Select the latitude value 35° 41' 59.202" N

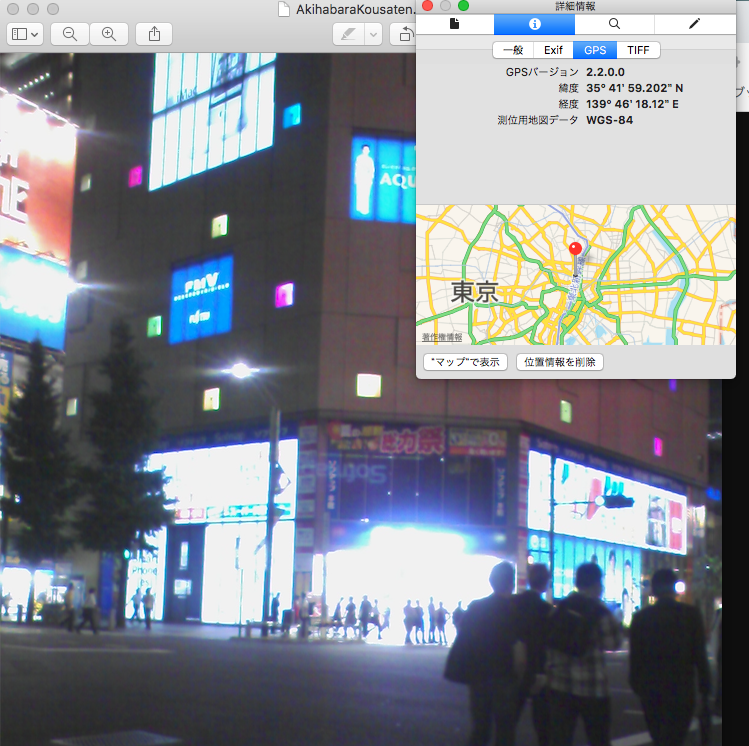[634, 88]
